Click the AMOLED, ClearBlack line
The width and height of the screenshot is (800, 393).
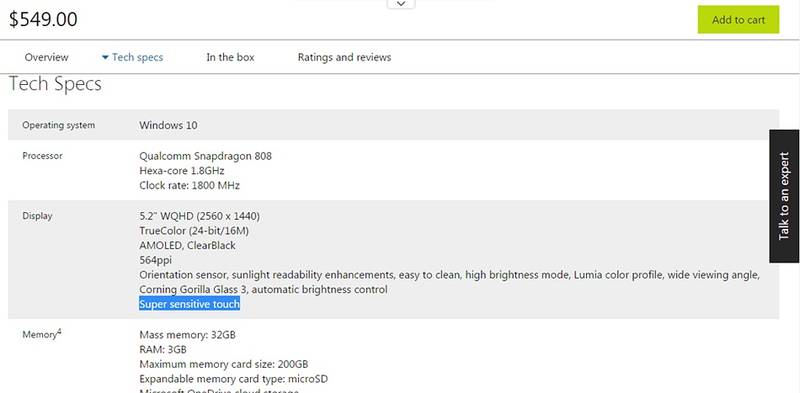(187, 245)
